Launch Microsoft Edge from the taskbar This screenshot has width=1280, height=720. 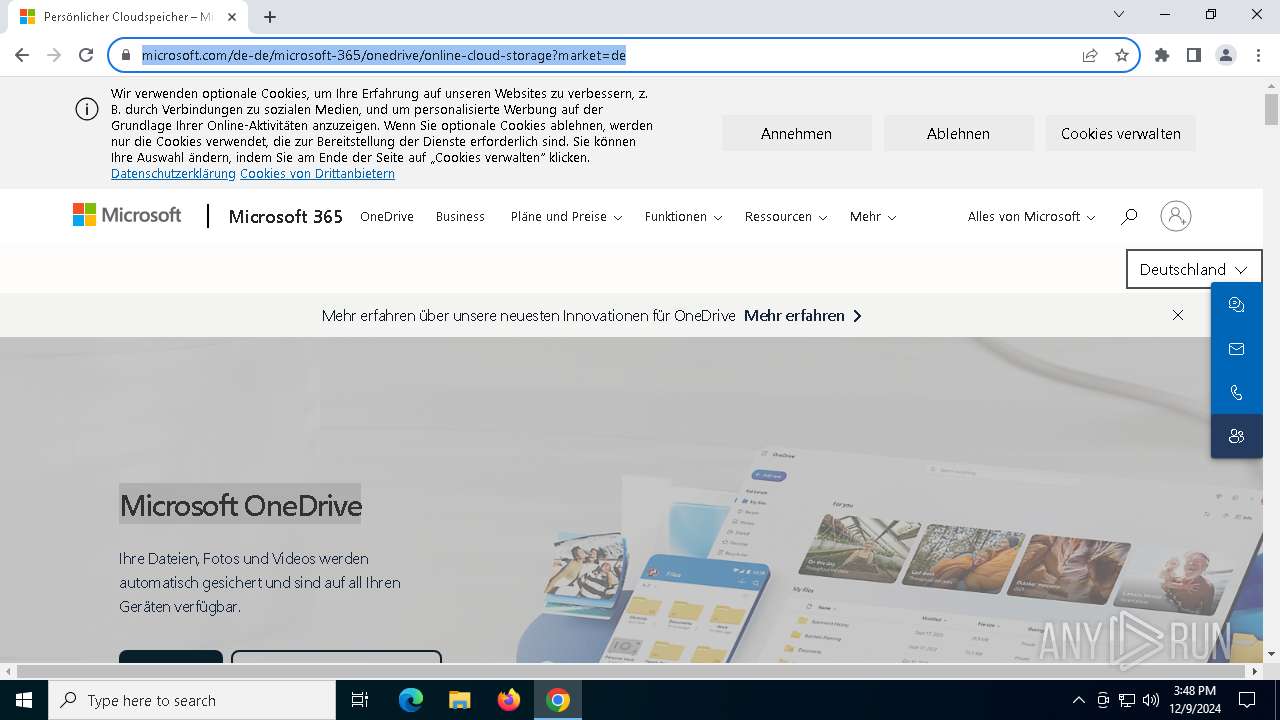tap(411, 700)
